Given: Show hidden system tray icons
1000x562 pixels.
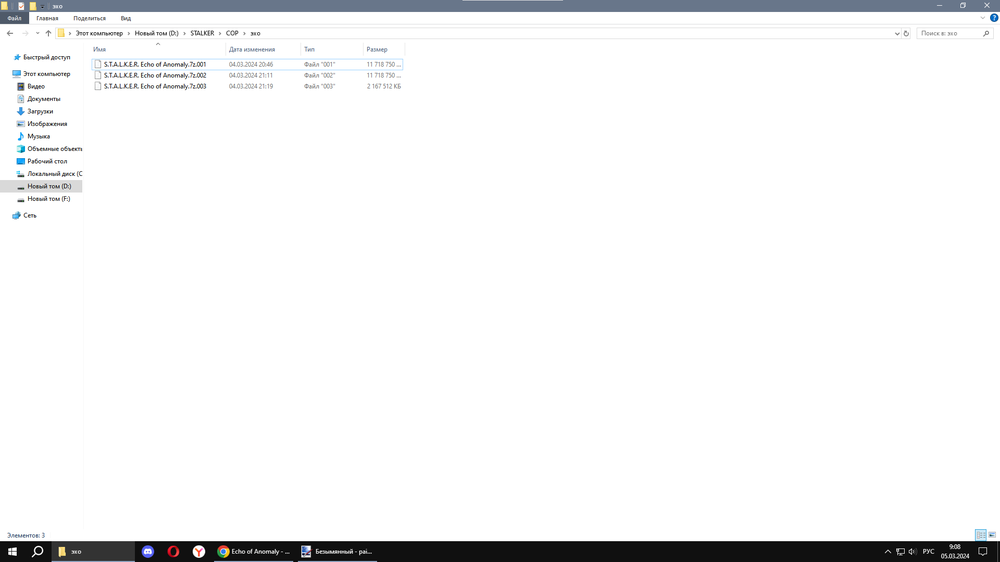Looking at the screenshot, I should (x=888, y=552).
